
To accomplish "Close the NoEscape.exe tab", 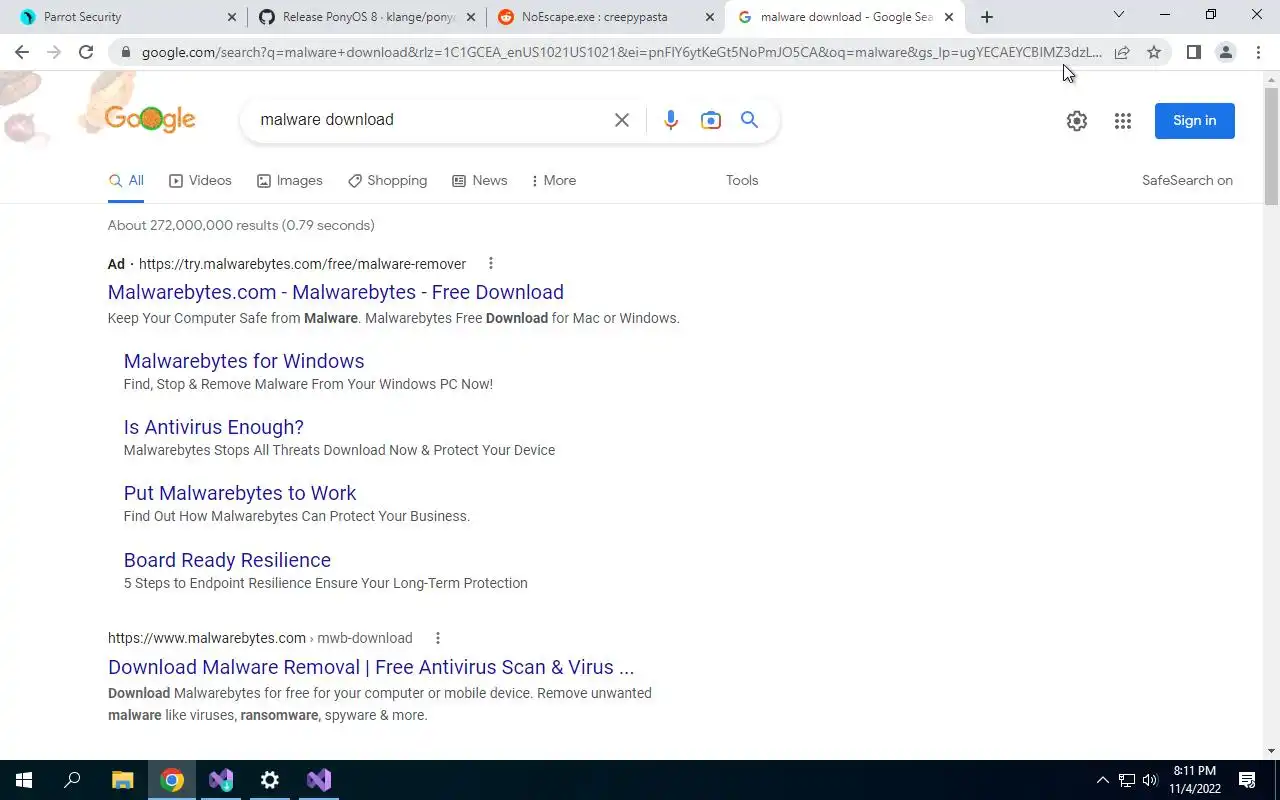I will 710,17.
